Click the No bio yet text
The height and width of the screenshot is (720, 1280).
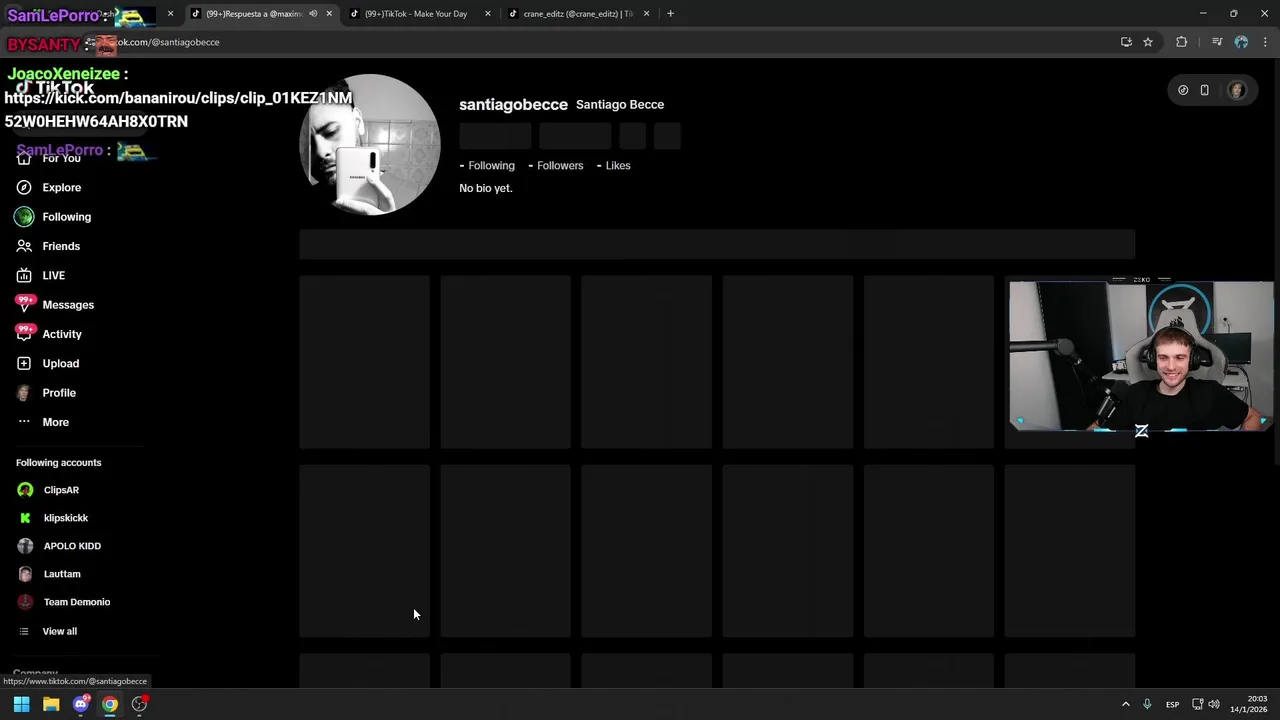(486, 188)
